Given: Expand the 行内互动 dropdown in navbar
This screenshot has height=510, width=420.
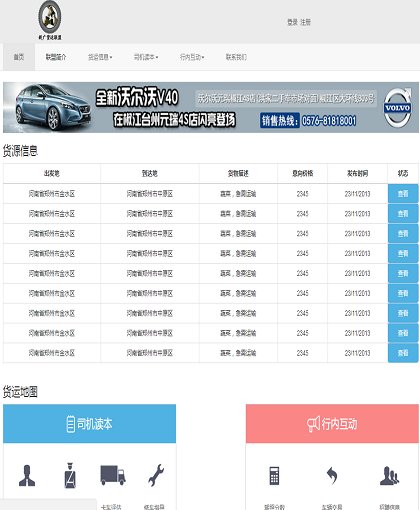Looking at the screenshot, I should click(192, 57).
